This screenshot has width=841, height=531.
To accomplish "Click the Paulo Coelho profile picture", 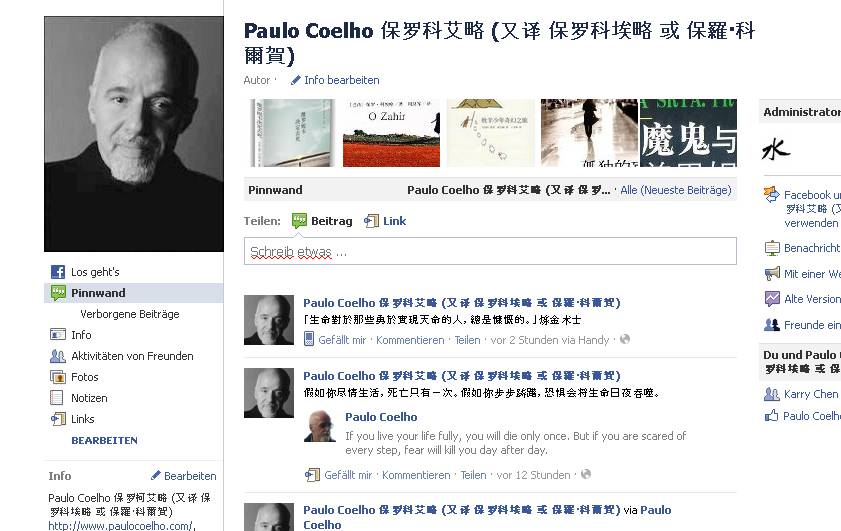I will (134, 134).
